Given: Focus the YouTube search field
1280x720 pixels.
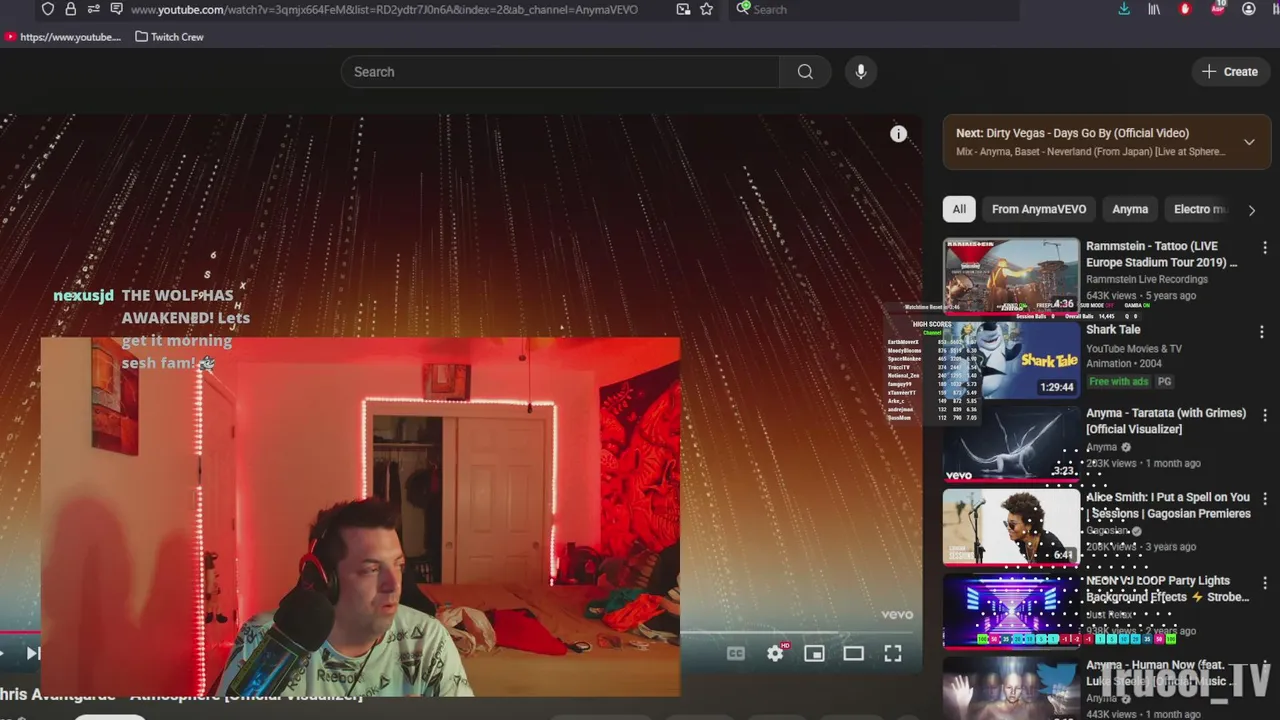Looking at the screenshot, I should (x=560, y=72).
